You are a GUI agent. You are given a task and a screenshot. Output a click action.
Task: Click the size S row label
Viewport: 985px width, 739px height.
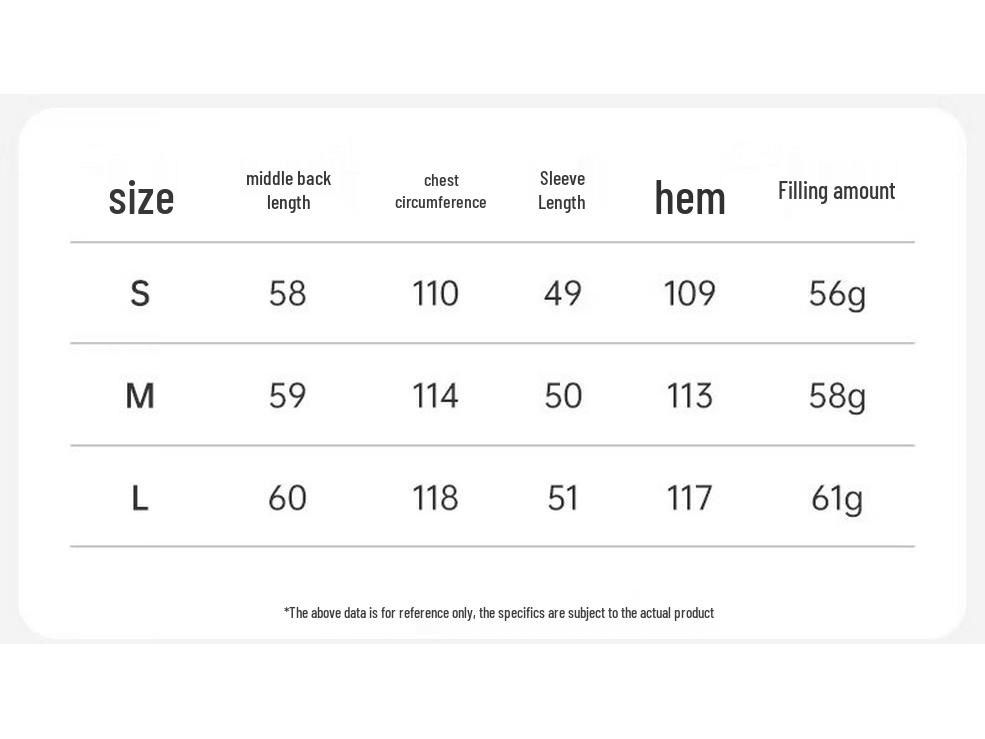(x=140, y=293)
